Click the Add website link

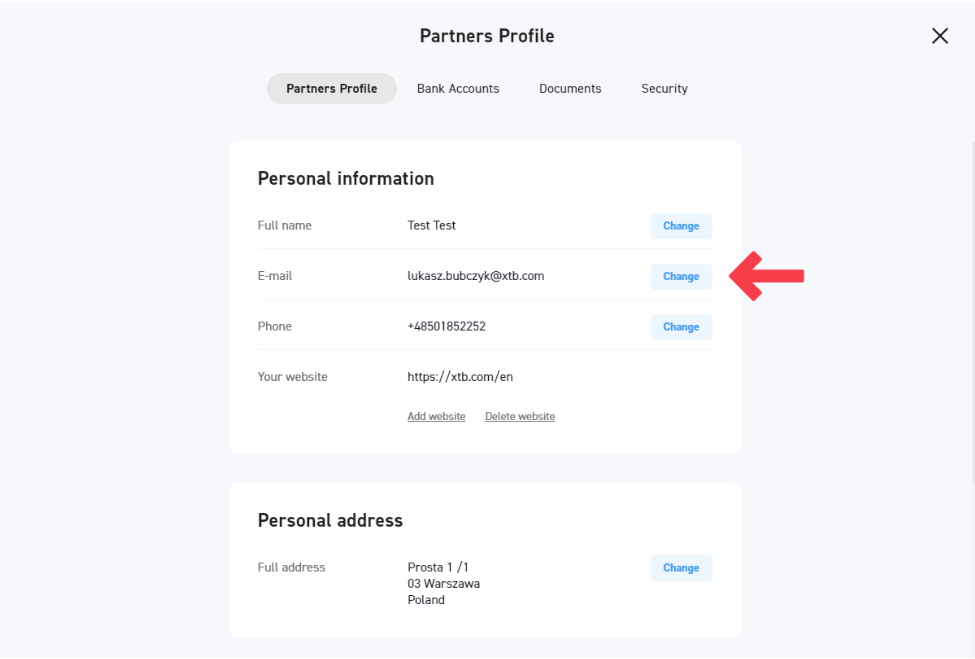(x=436, y=416)
